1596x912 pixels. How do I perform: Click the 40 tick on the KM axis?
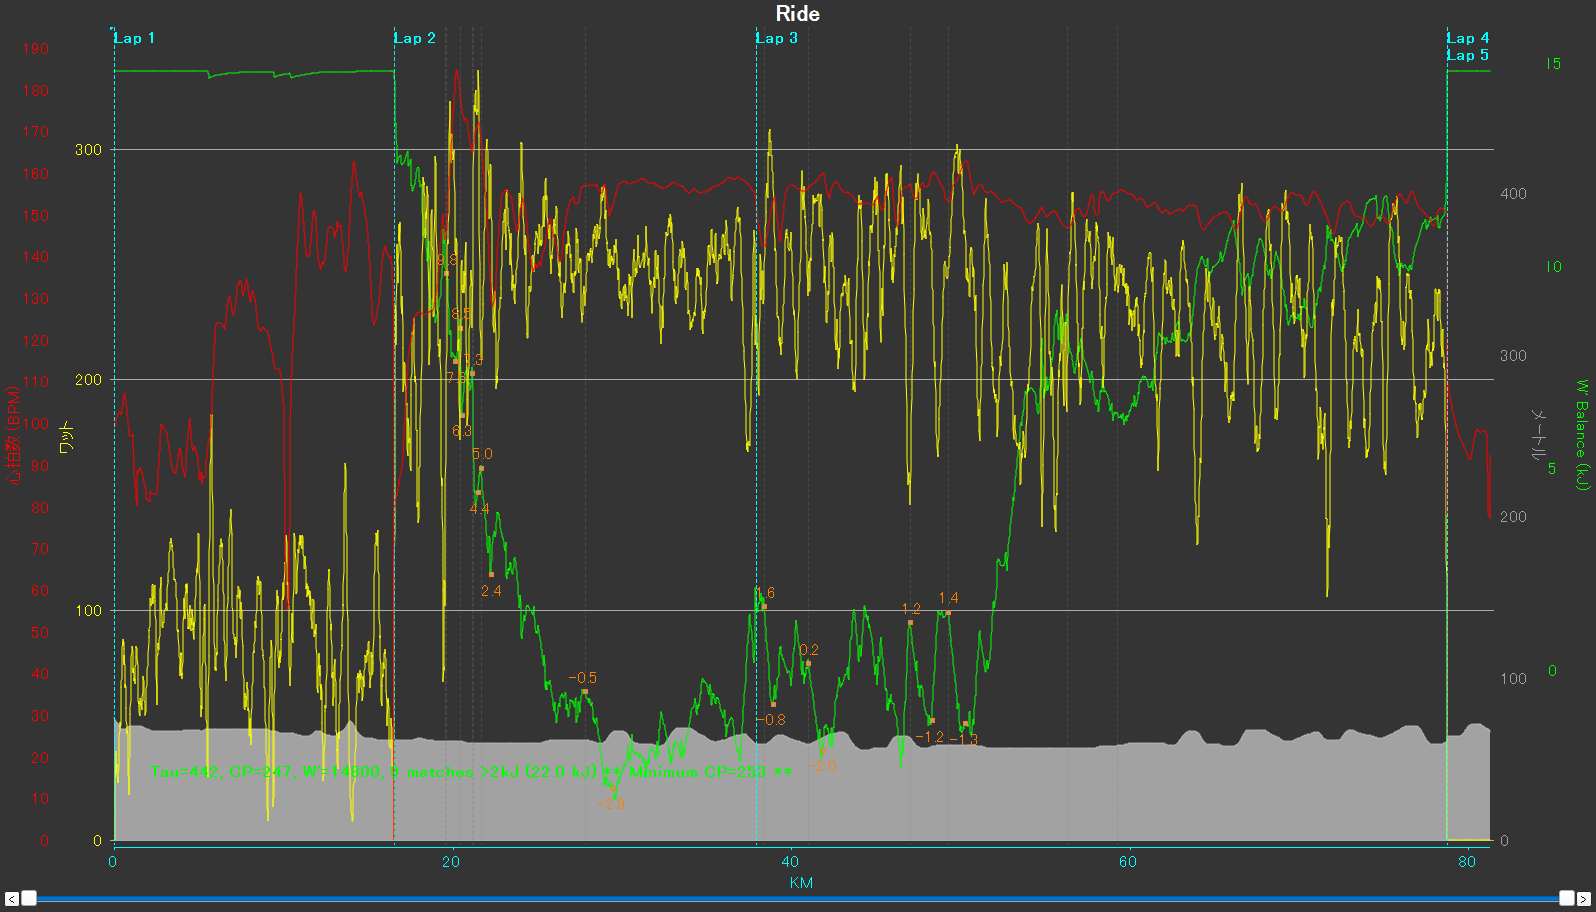[x=790, y=862]
